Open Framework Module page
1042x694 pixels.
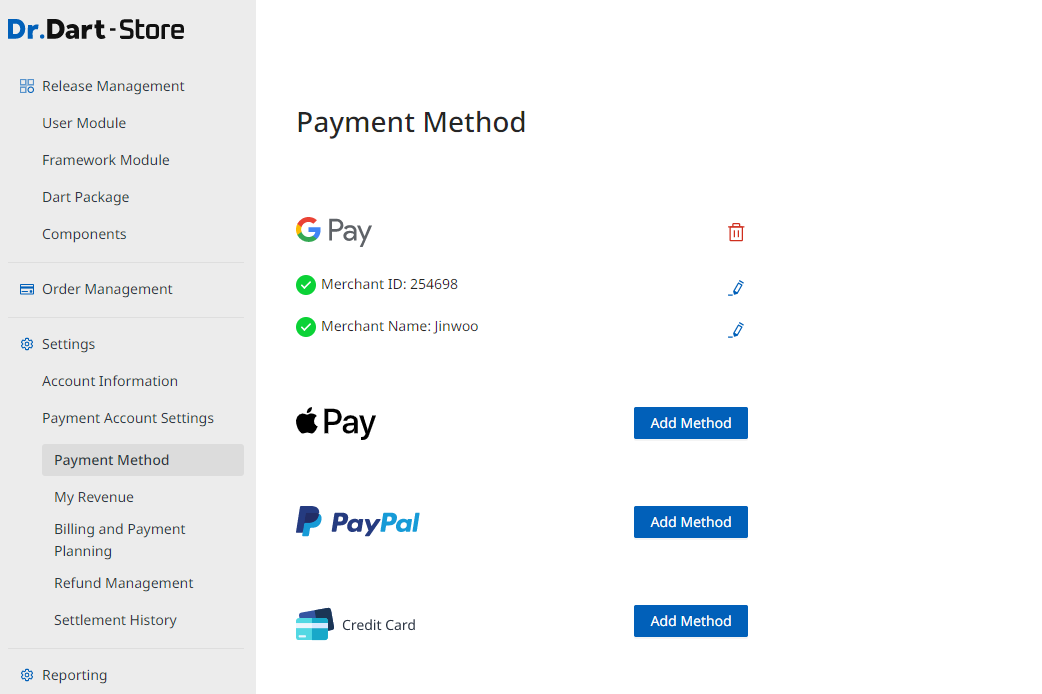click(106, 160)
